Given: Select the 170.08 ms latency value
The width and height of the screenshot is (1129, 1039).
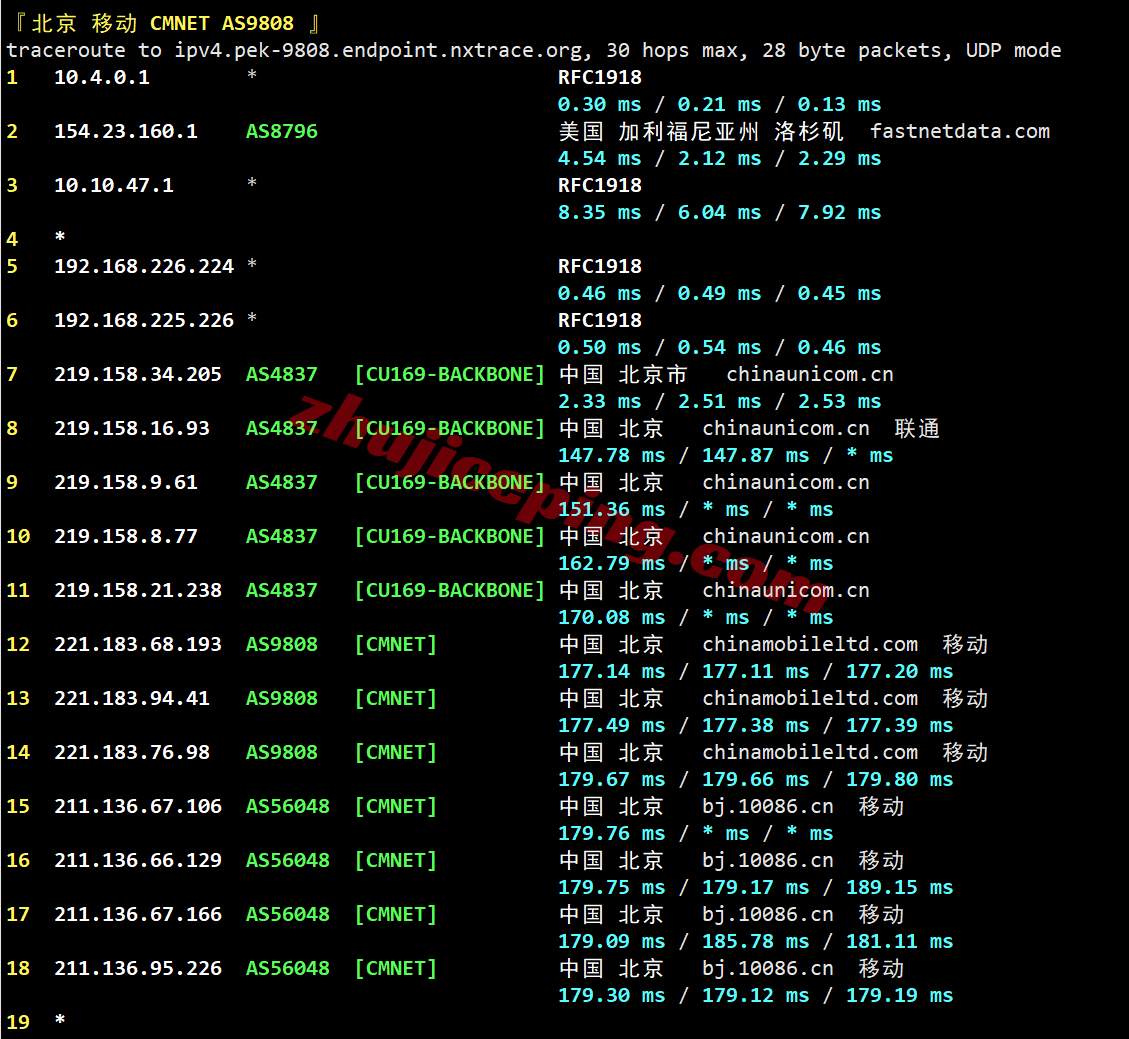Looking at the screenshot, I should (612, 618).
